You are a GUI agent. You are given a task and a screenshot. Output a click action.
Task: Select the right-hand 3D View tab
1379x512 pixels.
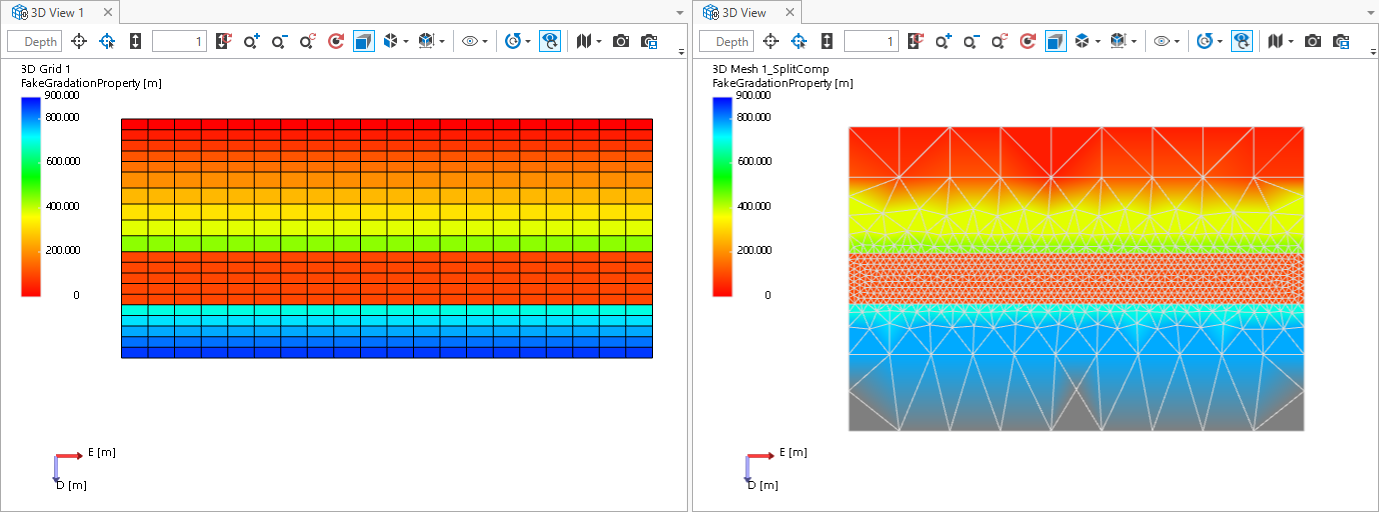(745, 12)
